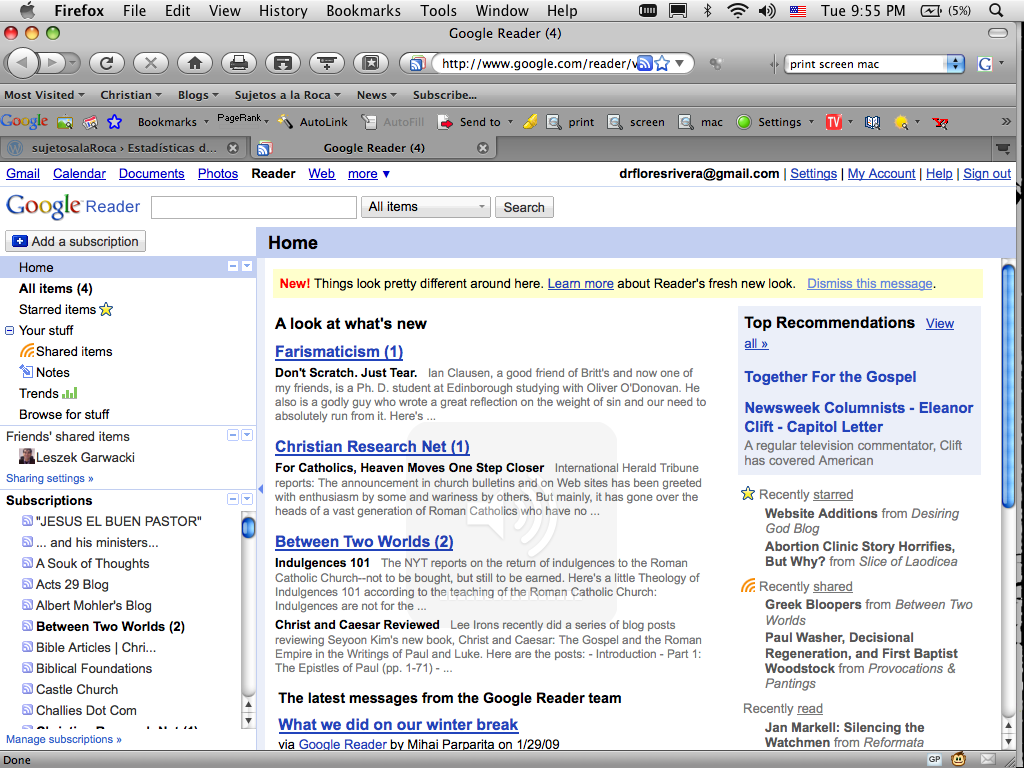Switch to the sujetosalaRoca tab

pos(120,148)
